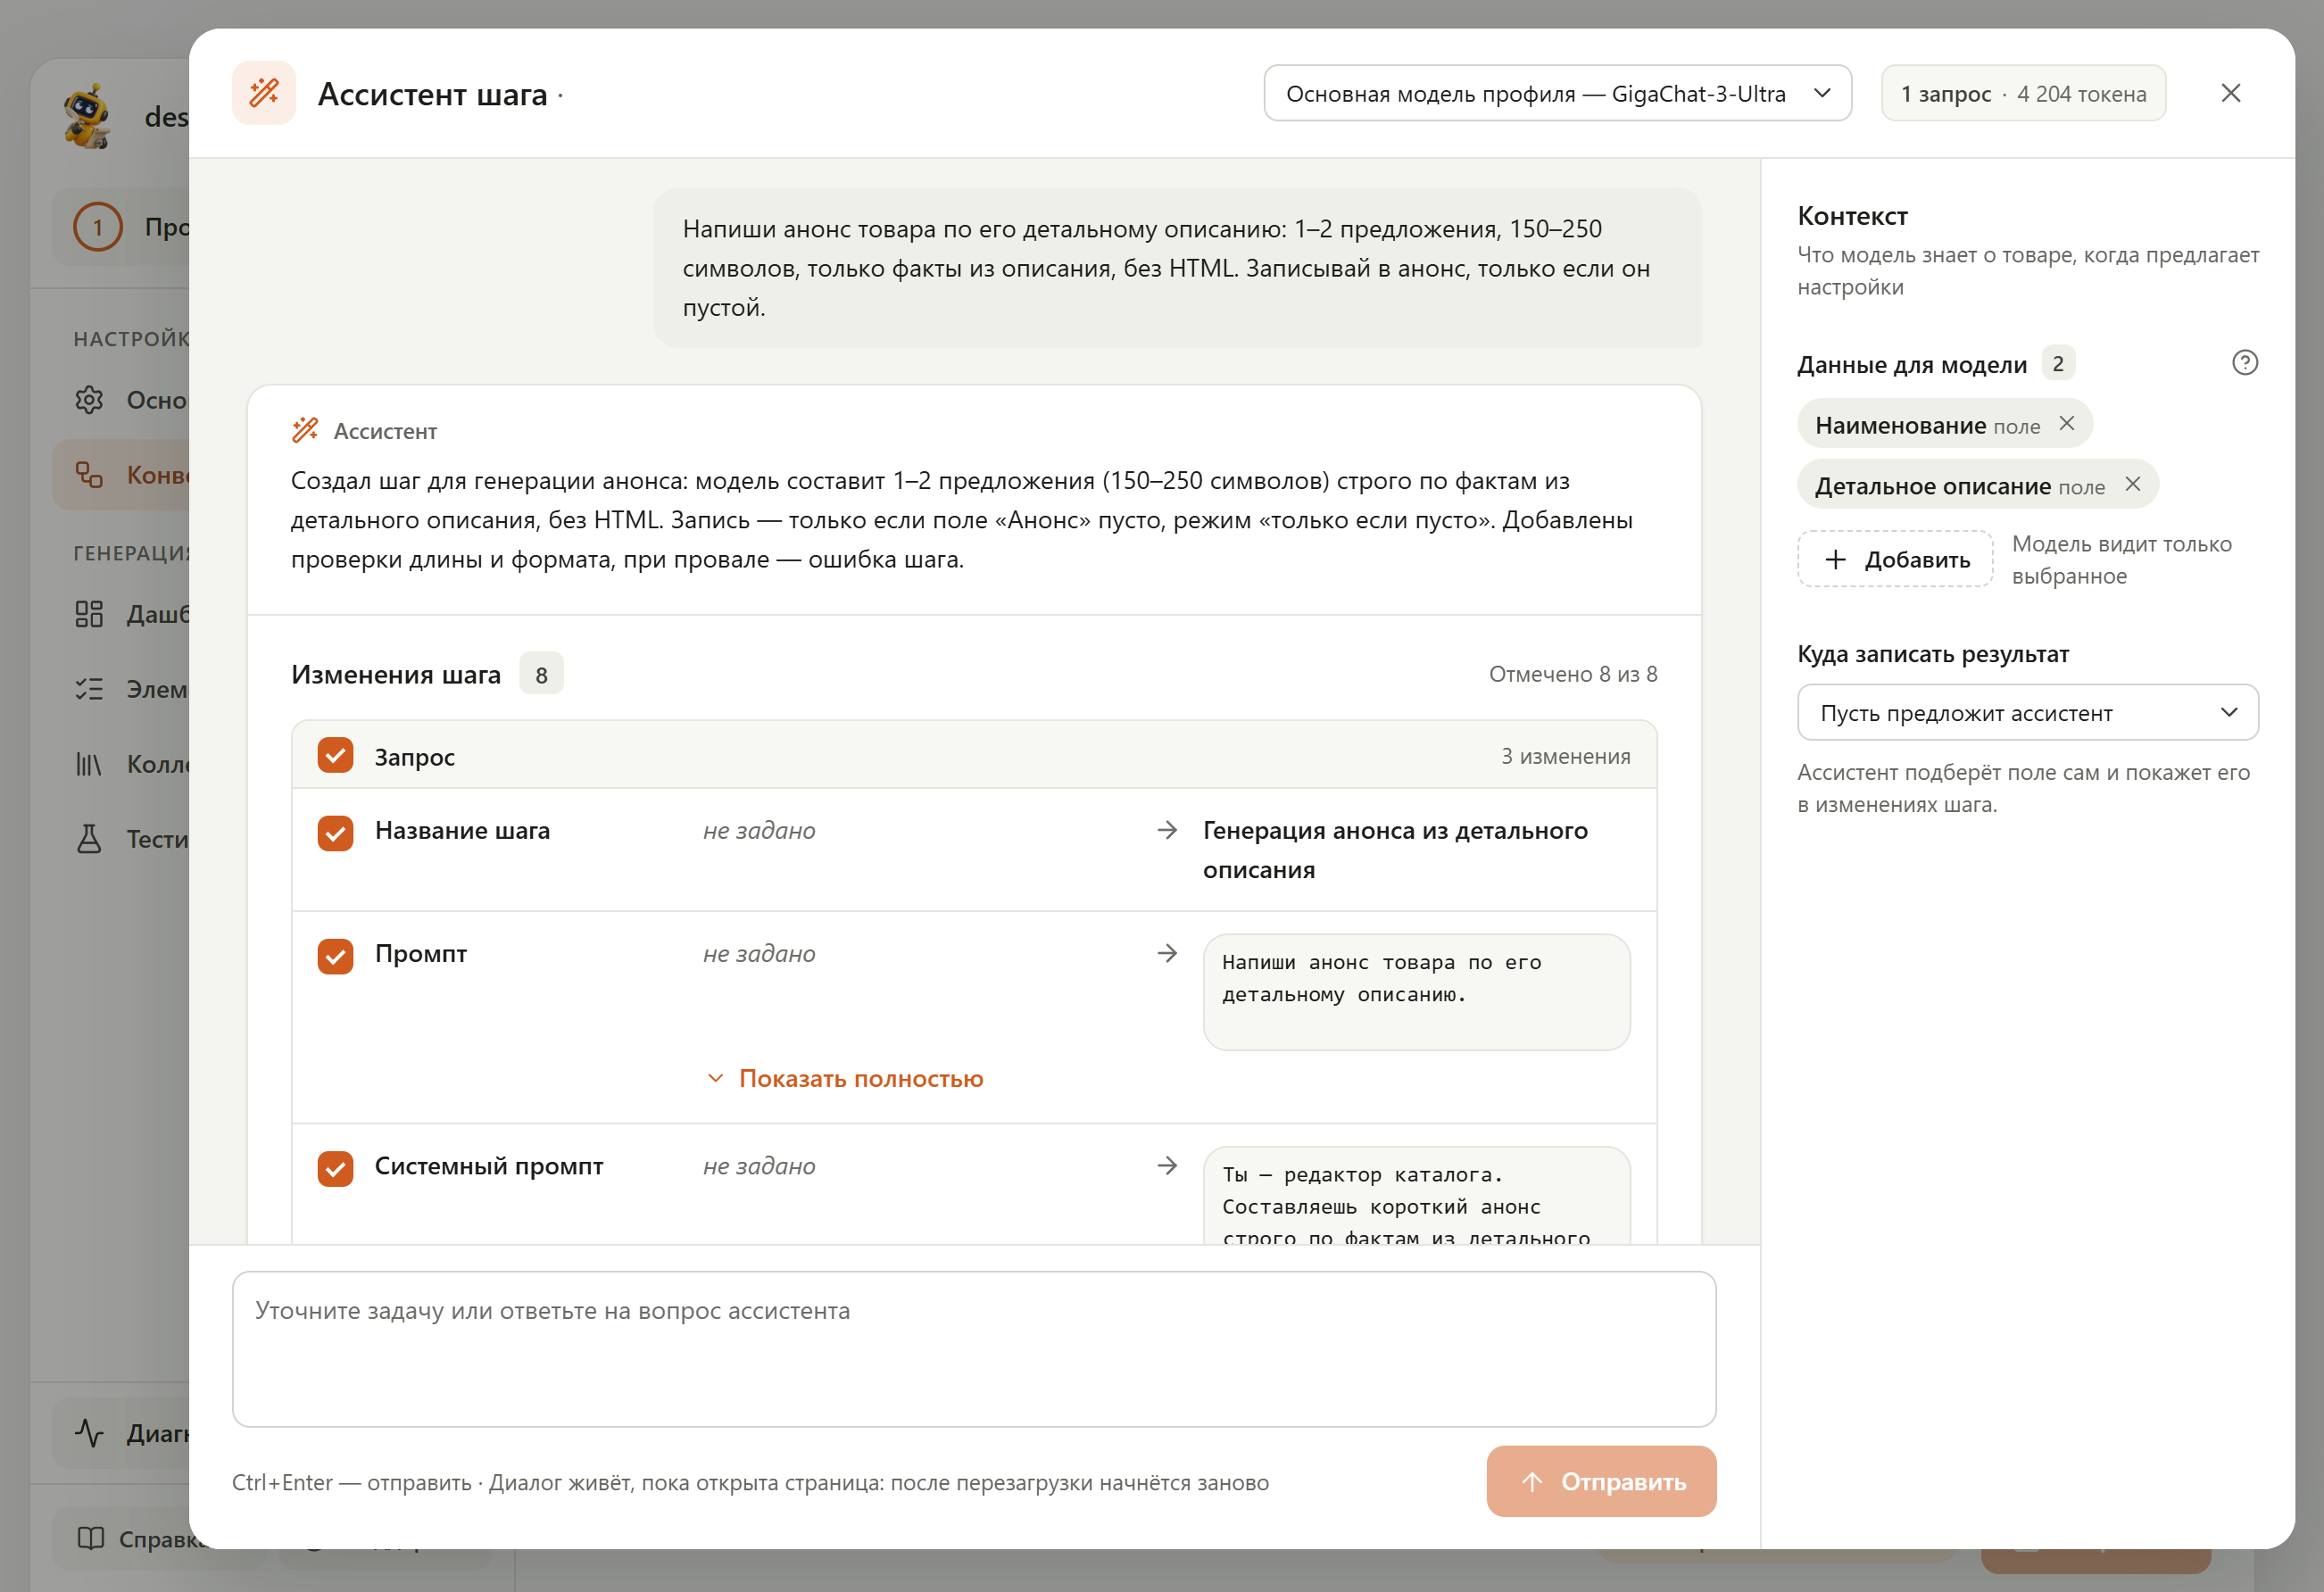
Task: Open the Пусть предложит ассистент dropdown
Action: (2027, 713)
